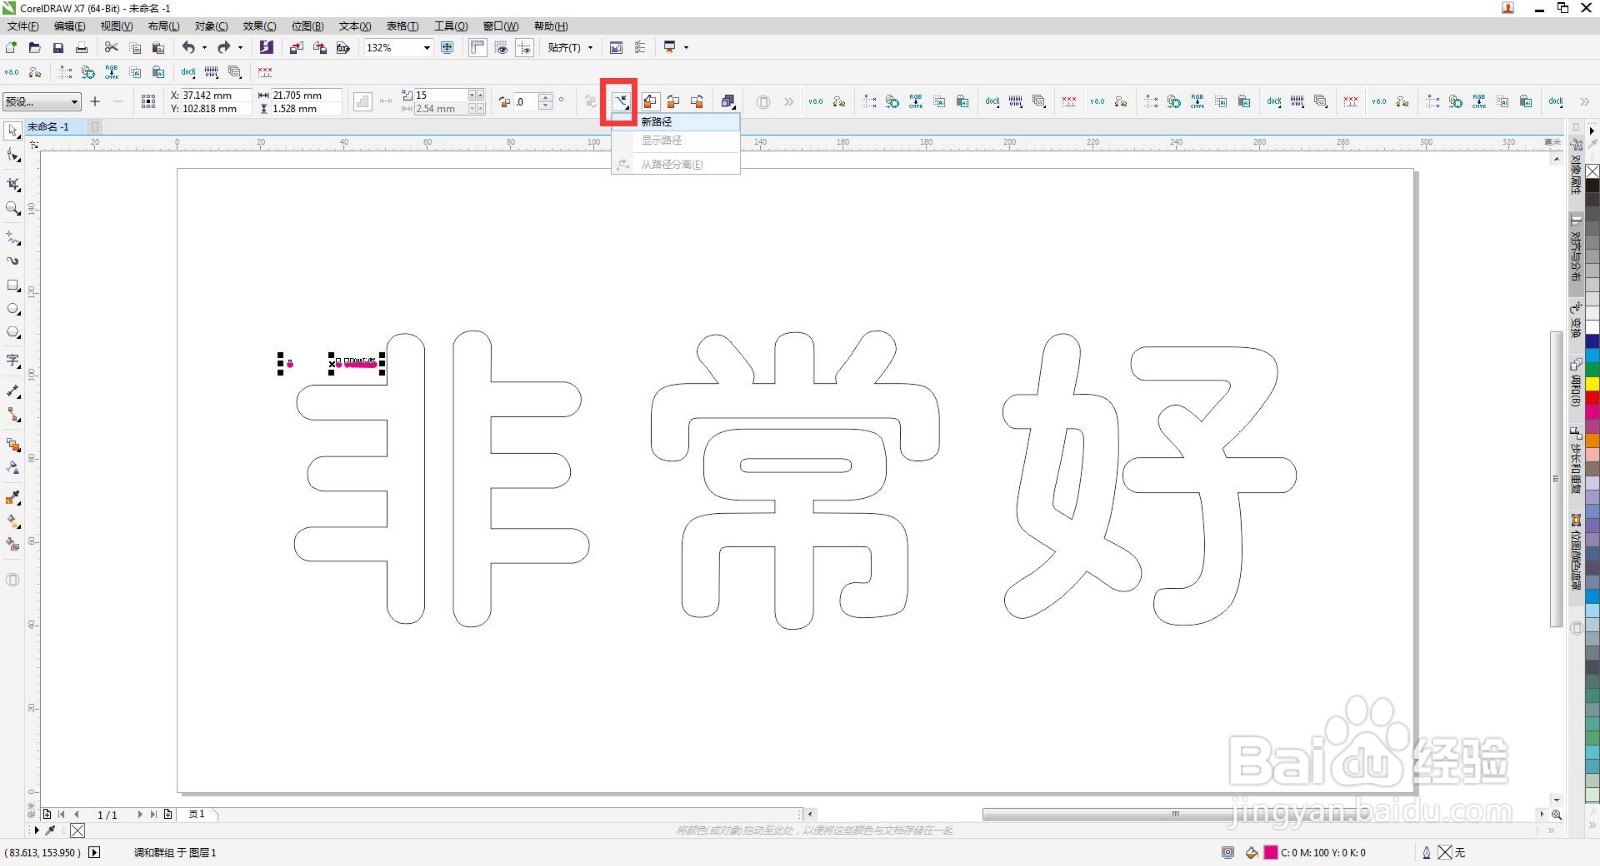Create a new document from the toolbar

coord(11,47)
